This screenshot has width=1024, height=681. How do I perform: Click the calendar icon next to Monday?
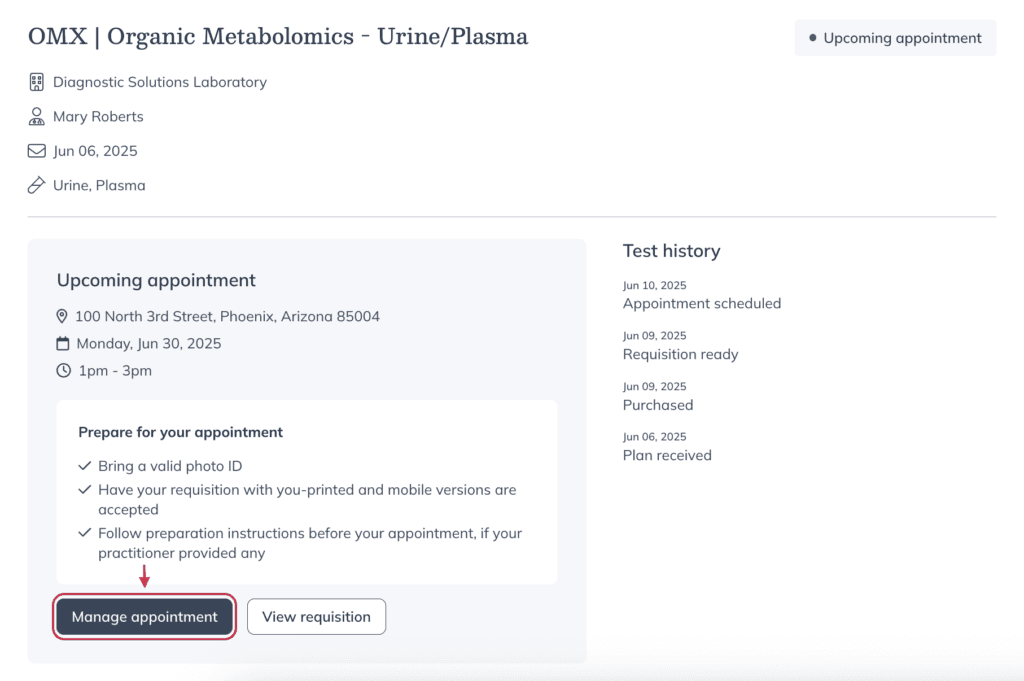point(63,343)
